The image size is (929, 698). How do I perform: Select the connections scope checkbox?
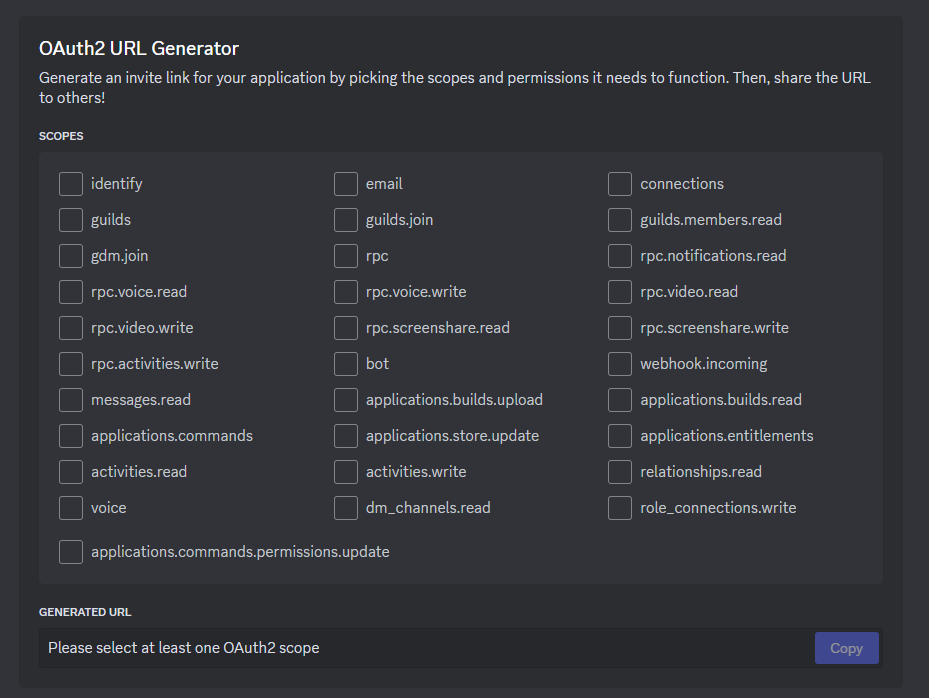point(620,184)
